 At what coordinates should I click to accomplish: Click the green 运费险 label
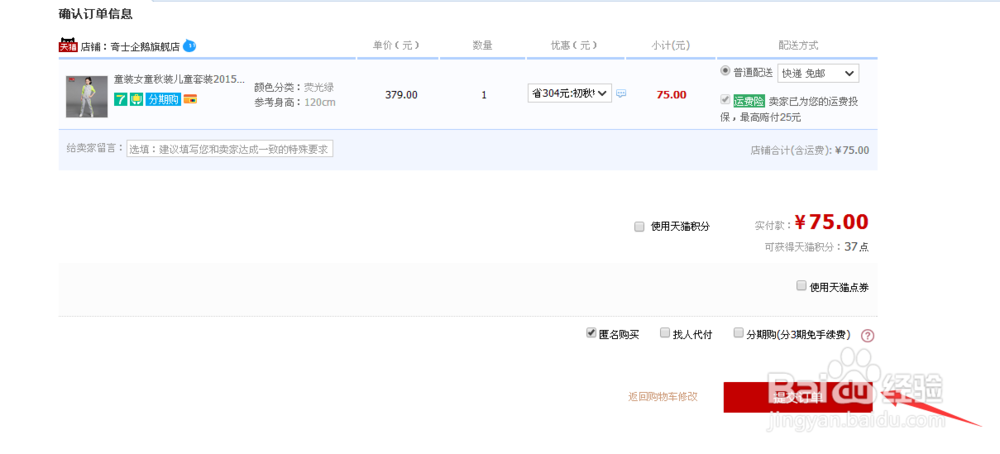pos(749,100)
